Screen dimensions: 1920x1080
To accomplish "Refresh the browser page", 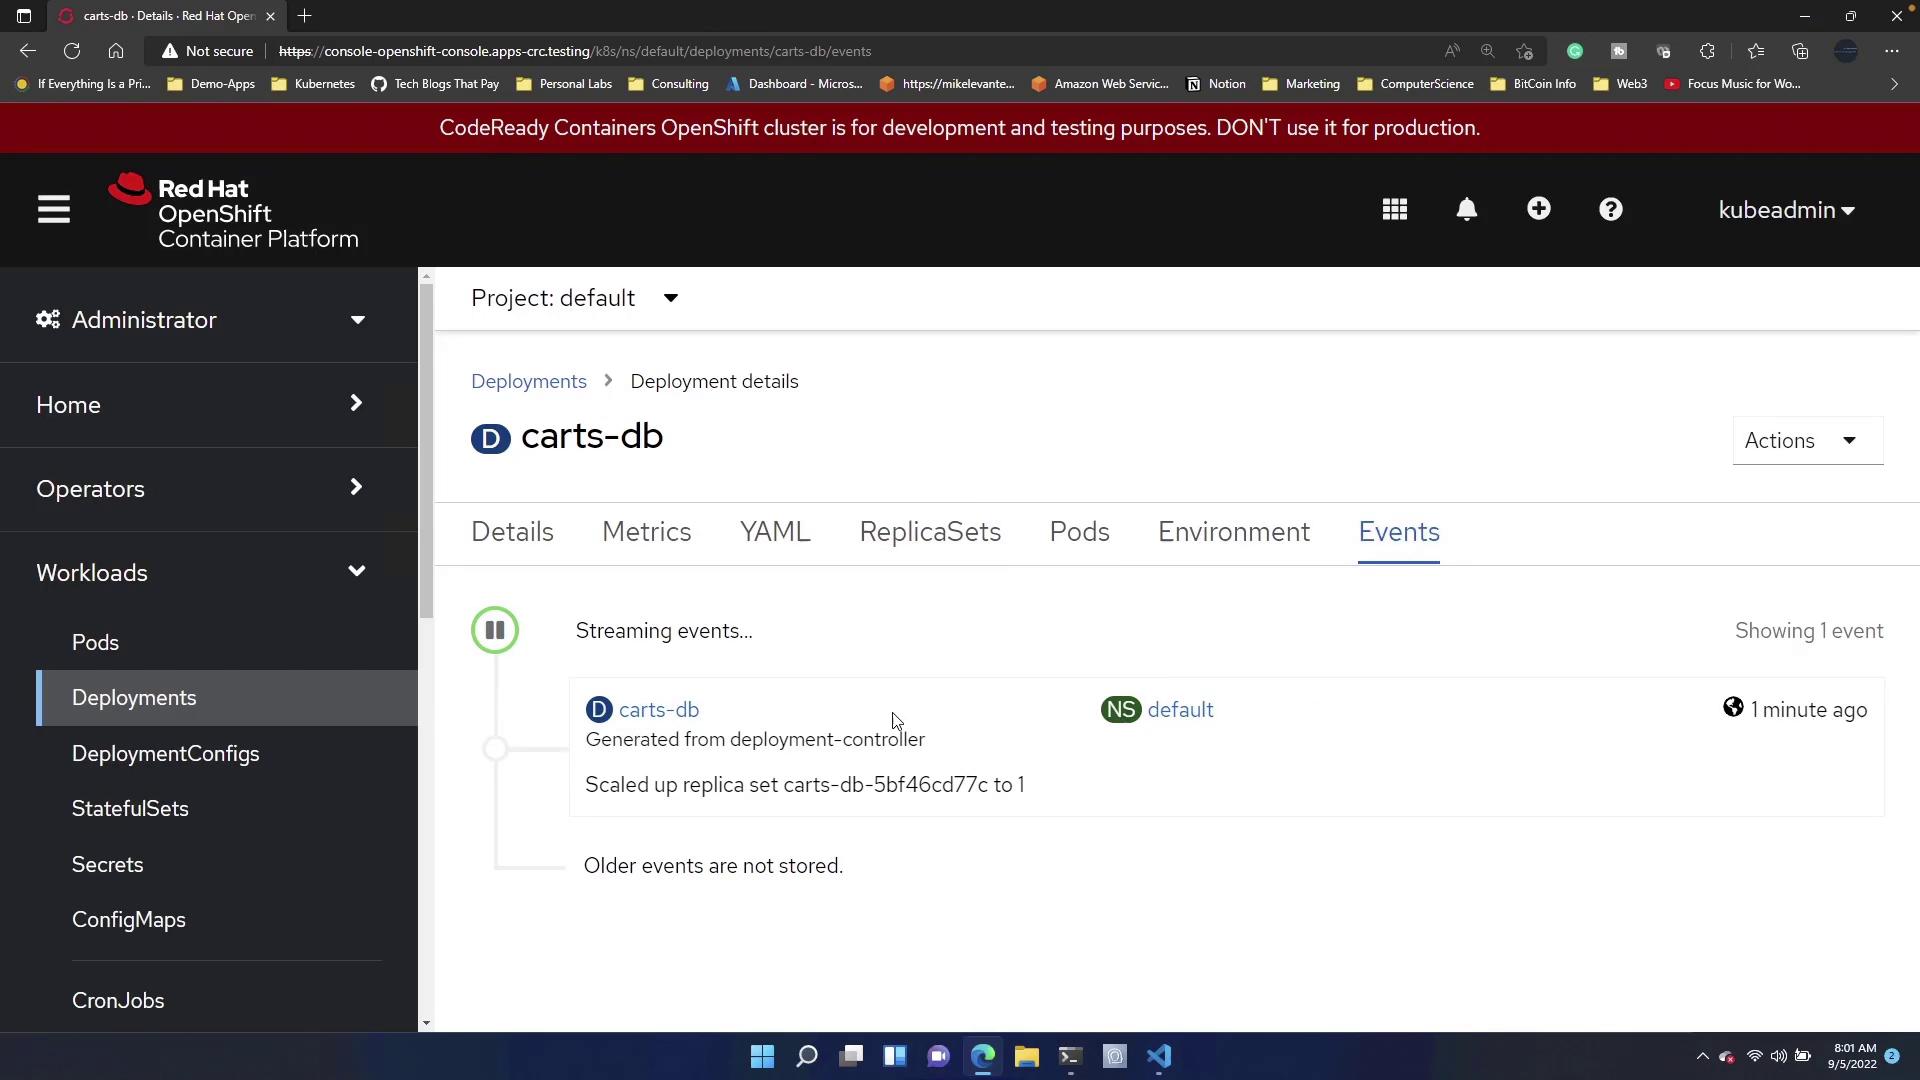I will [72, 51].
